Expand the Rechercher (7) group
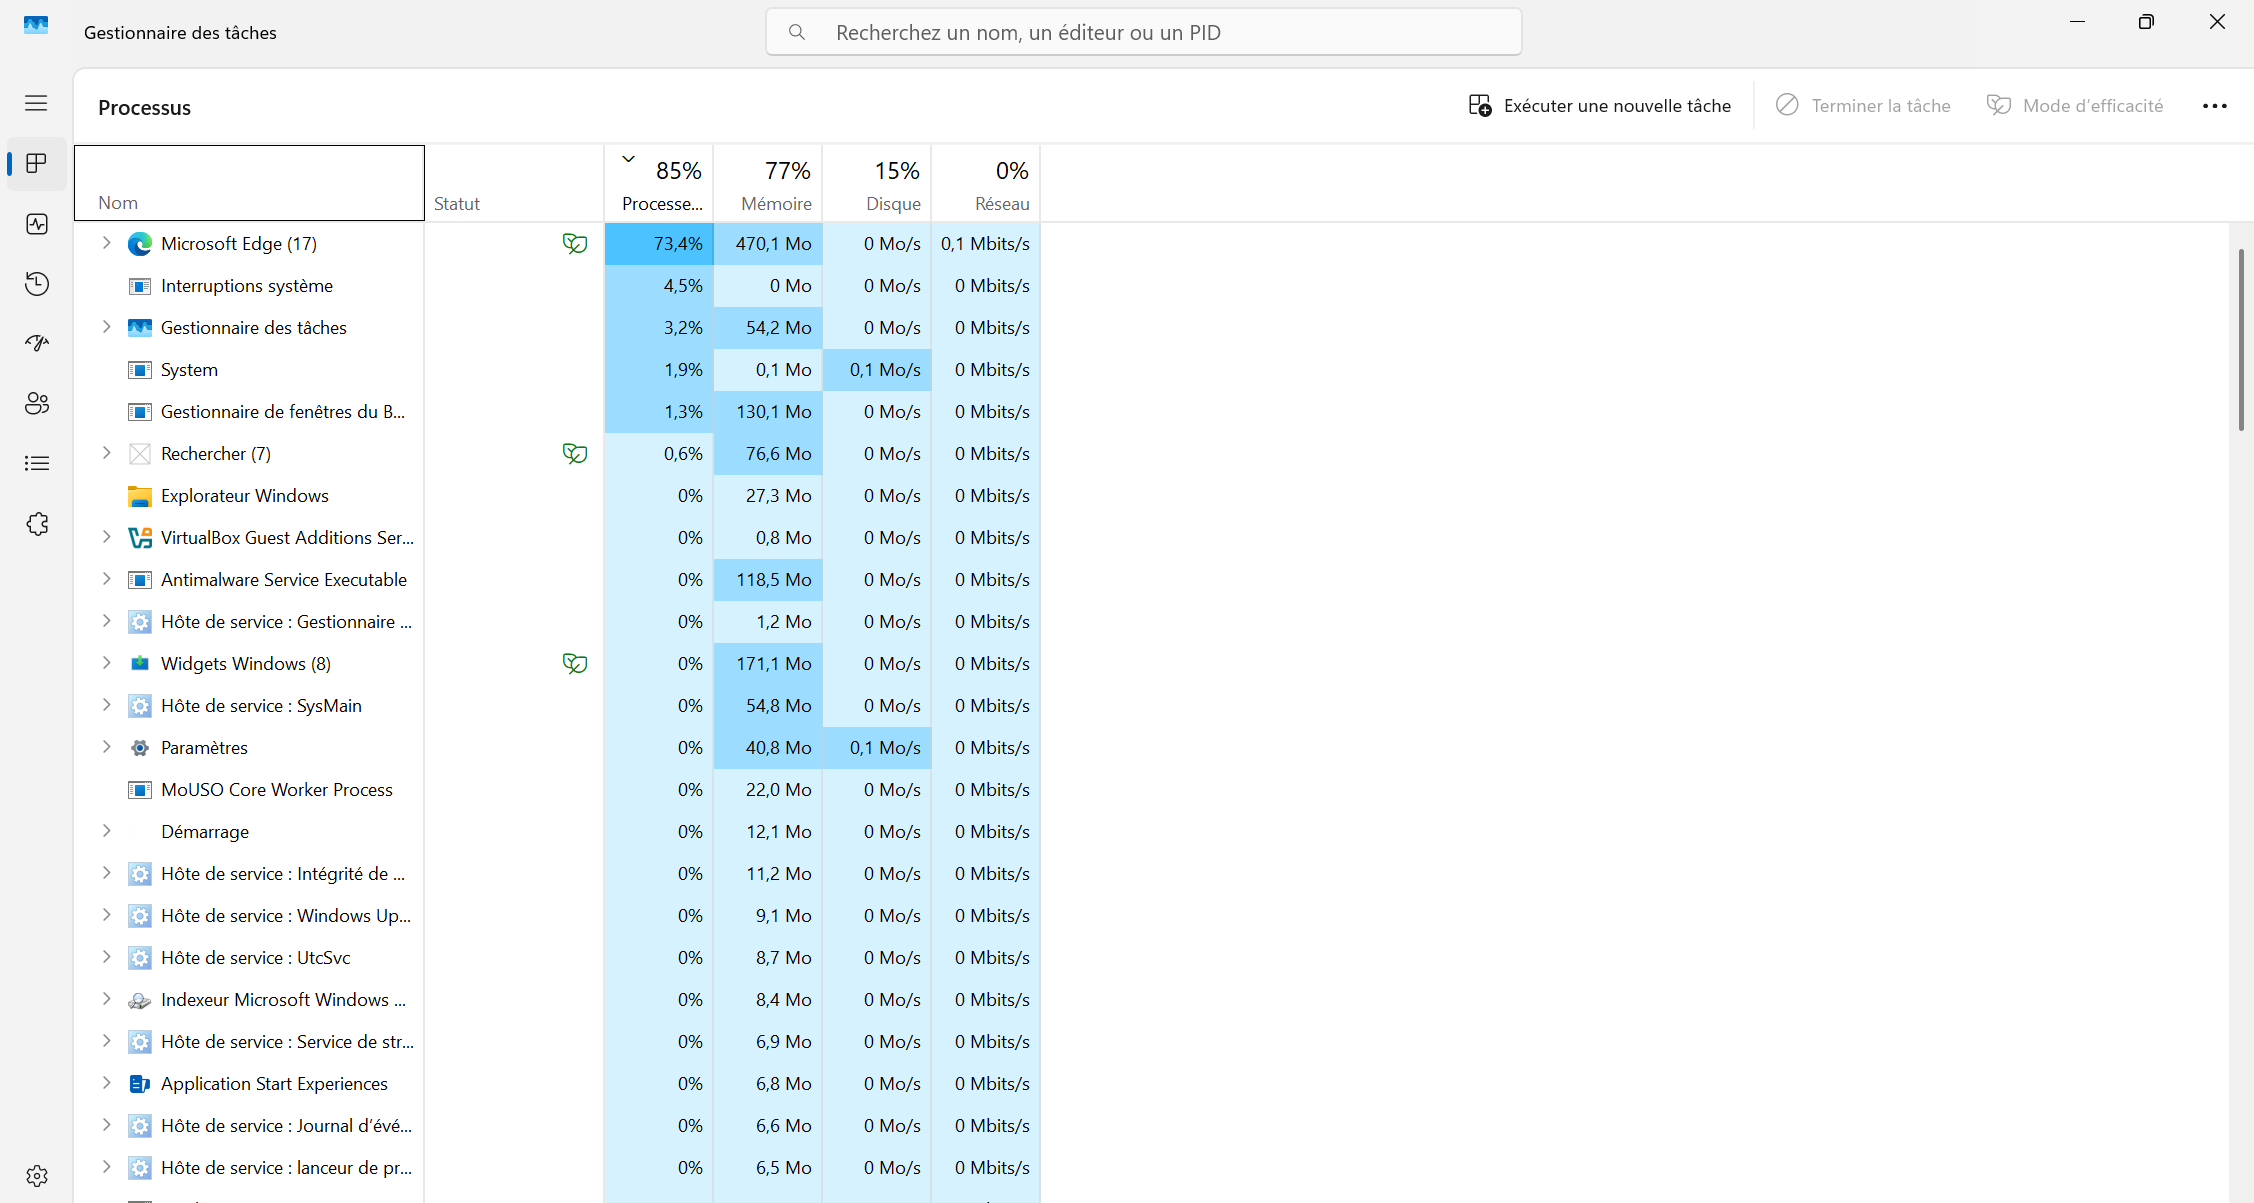Viewport: 2254px width, 1203px height. (106, 453)
